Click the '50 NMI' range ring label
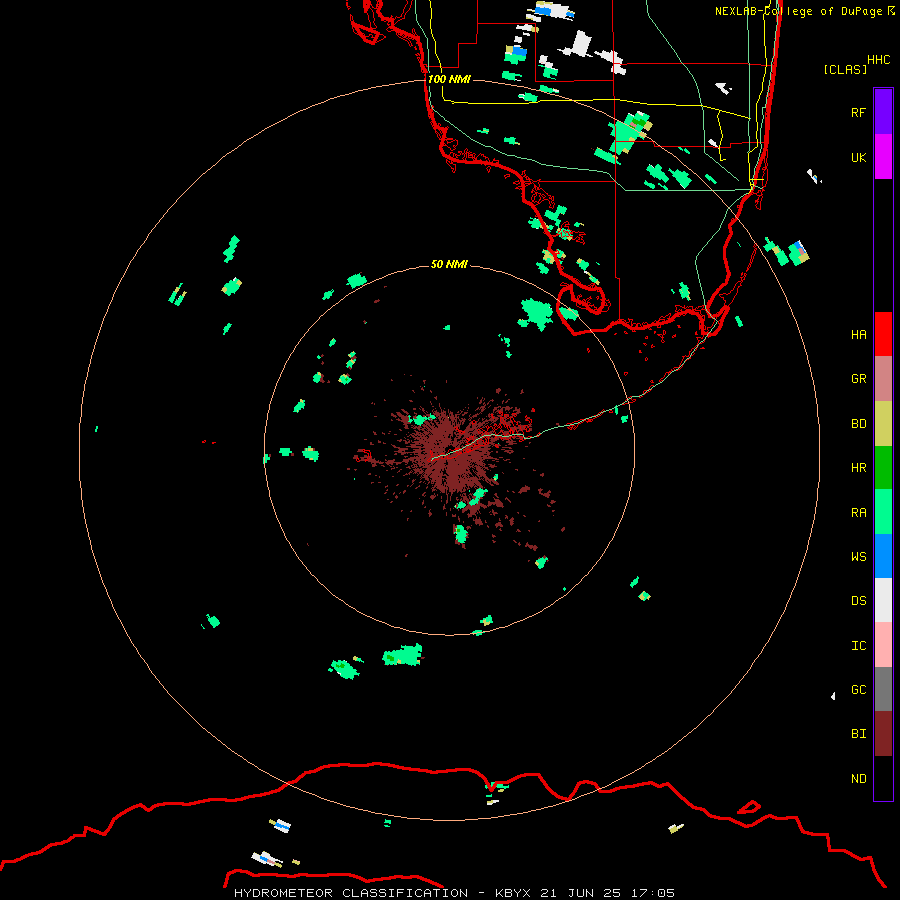 click(x=449, y=264)
